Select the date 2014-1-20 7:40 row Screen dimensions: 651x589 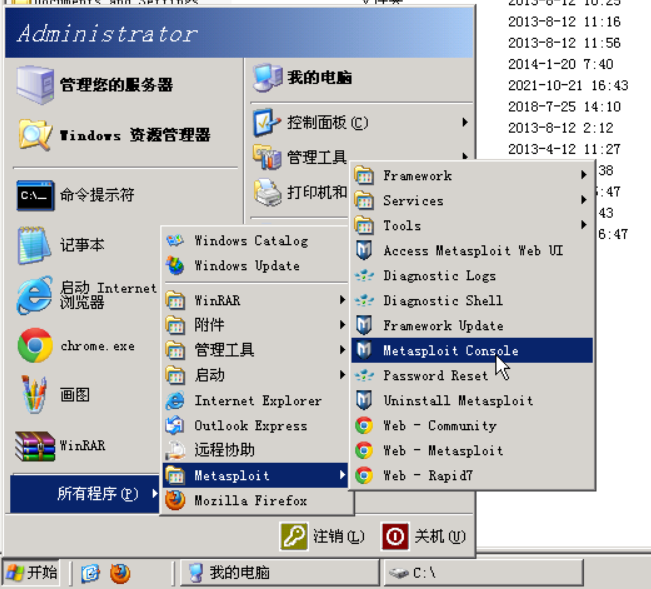pyautogui.click(x=560, y=64)
